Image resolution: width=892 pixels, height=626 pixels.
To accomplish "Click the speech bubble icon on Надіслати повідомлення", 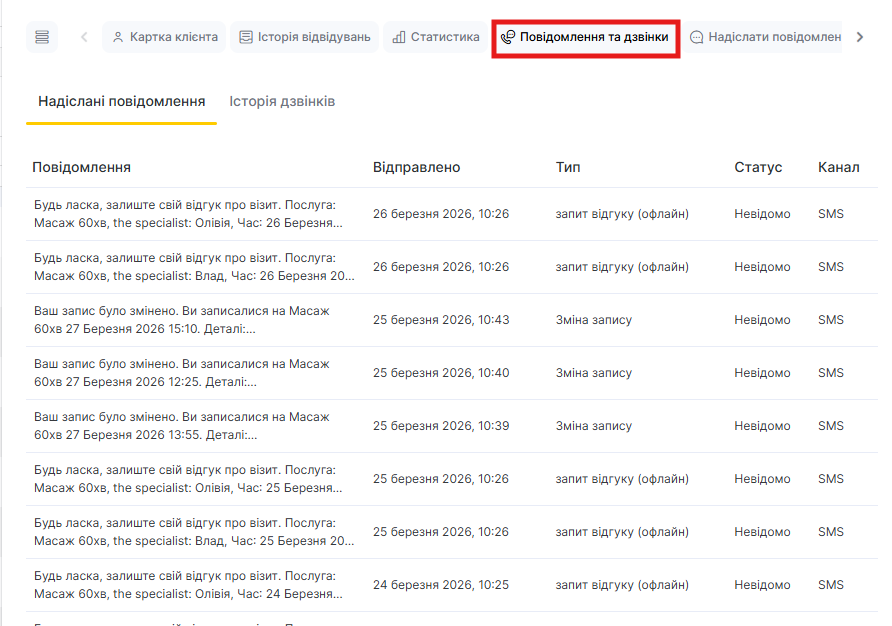I will point(697,37).
